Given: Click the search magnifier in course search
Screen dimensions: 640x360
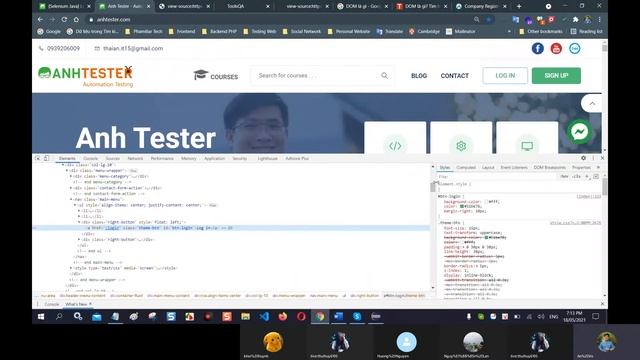Looking at the screenshot, I should tap(384, 76).
